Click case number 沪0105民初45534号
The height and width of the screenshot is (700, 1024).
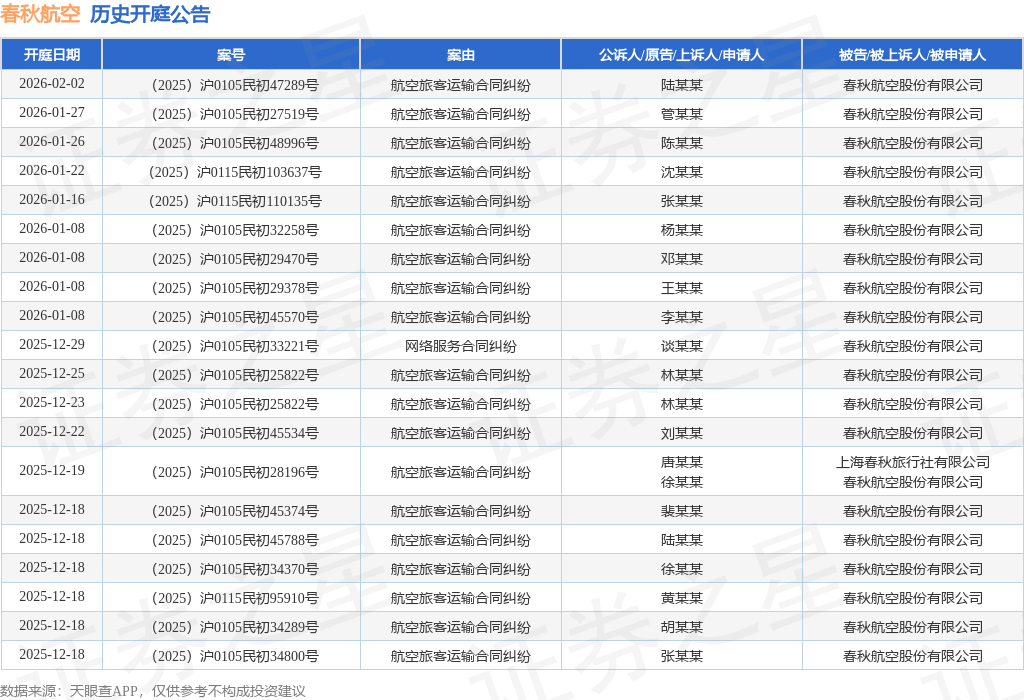coord(235,434)
